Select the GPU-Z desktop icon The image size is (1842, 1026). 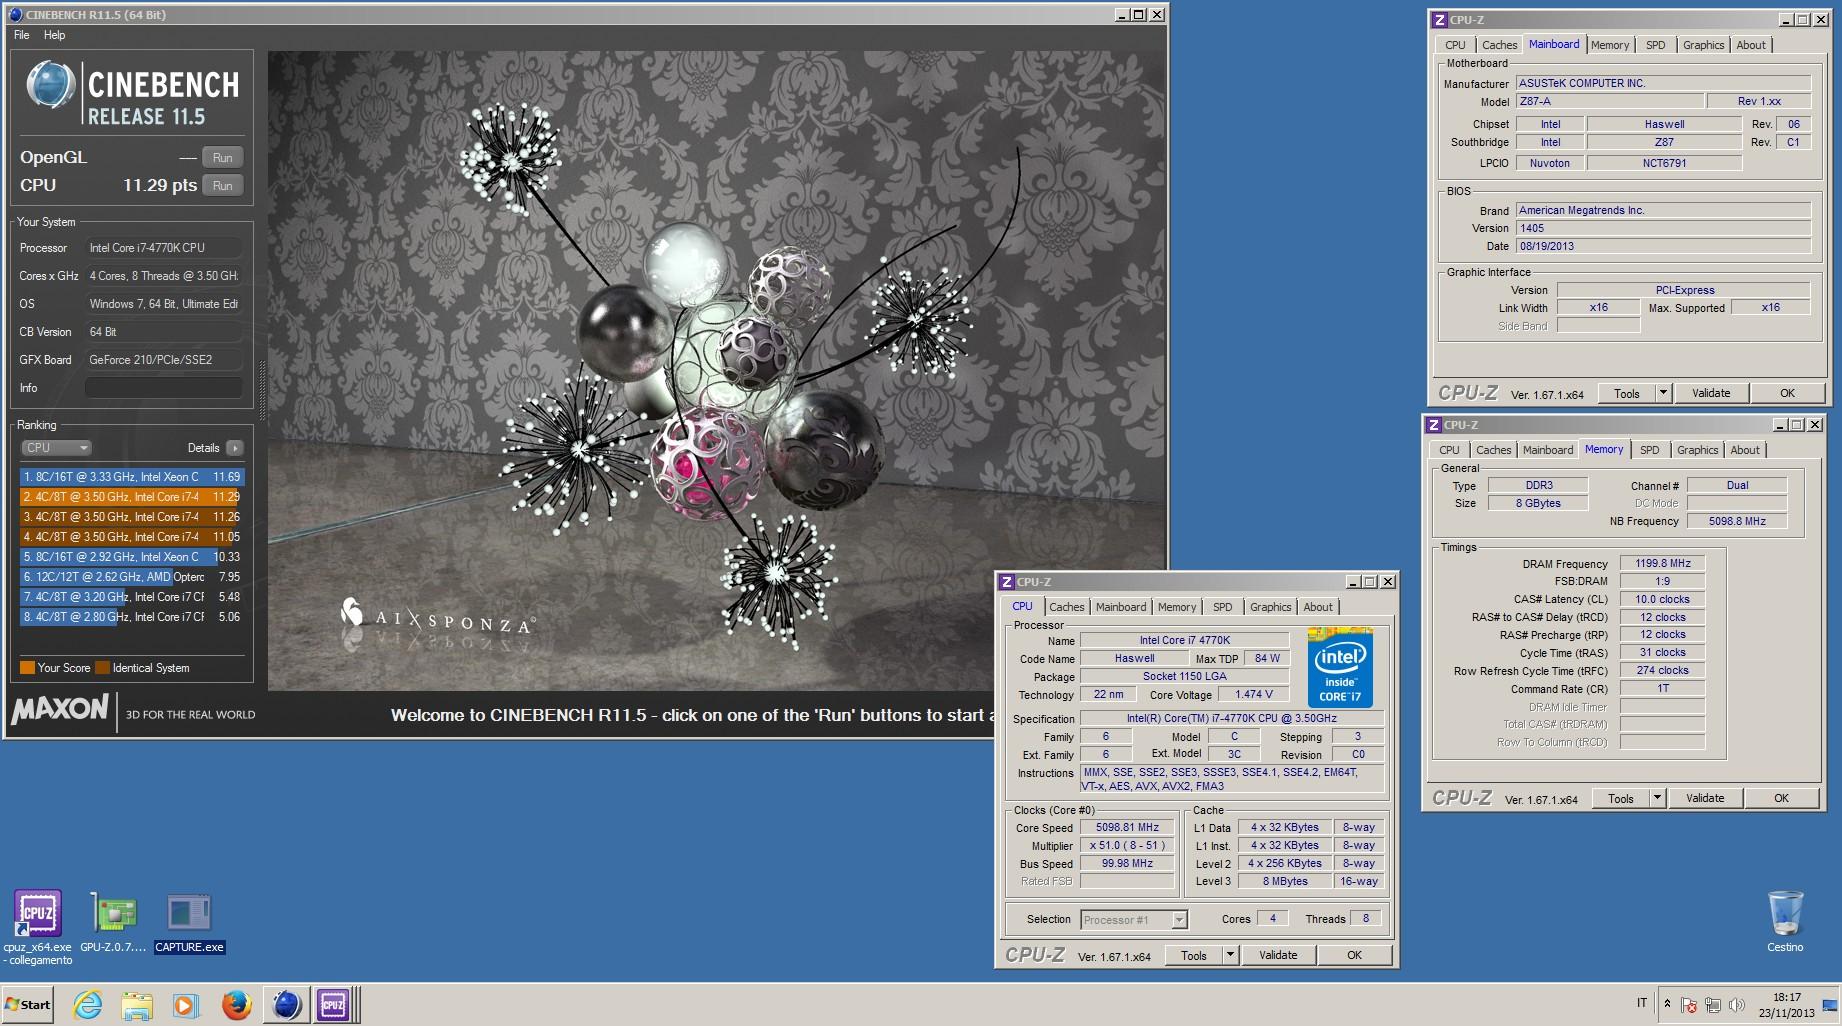[x=113, y=922]
